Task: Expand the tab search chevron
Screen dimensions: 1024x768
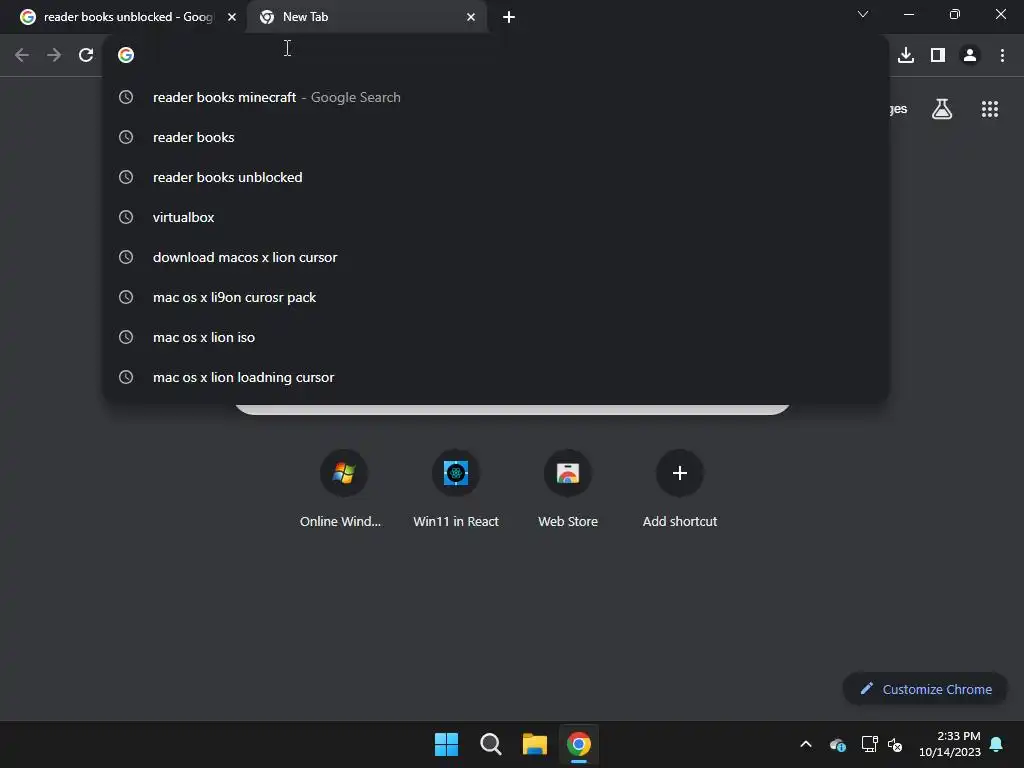Action: tap(863, 14)
